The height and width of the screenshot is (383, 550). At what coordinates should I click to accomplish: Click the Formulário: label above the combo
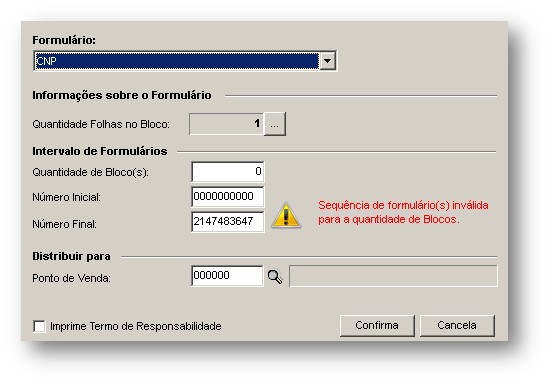click(x=64, y=40)
